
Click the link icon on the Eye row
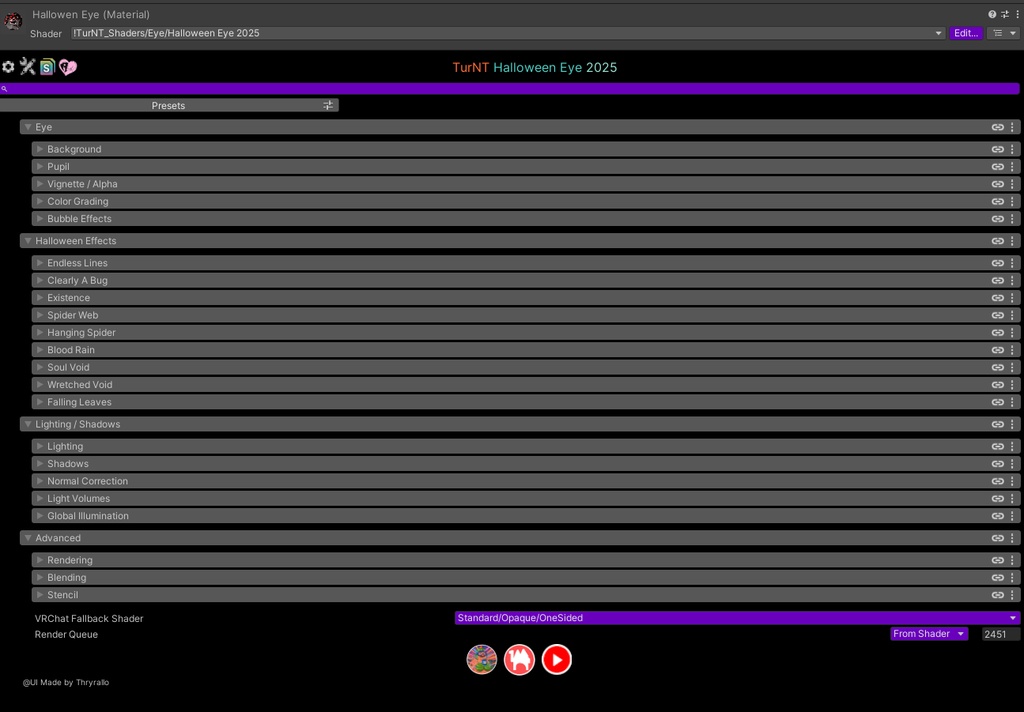pyautogui.click(x=998, y=127)
